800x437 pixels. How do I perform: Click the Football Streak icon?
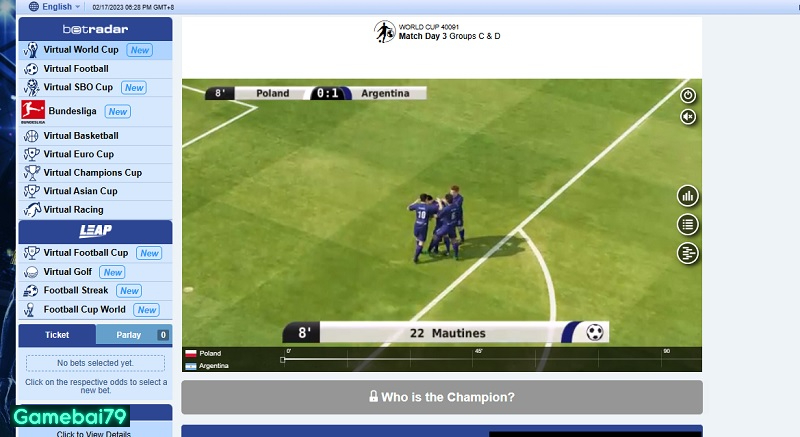click(31, 291)
